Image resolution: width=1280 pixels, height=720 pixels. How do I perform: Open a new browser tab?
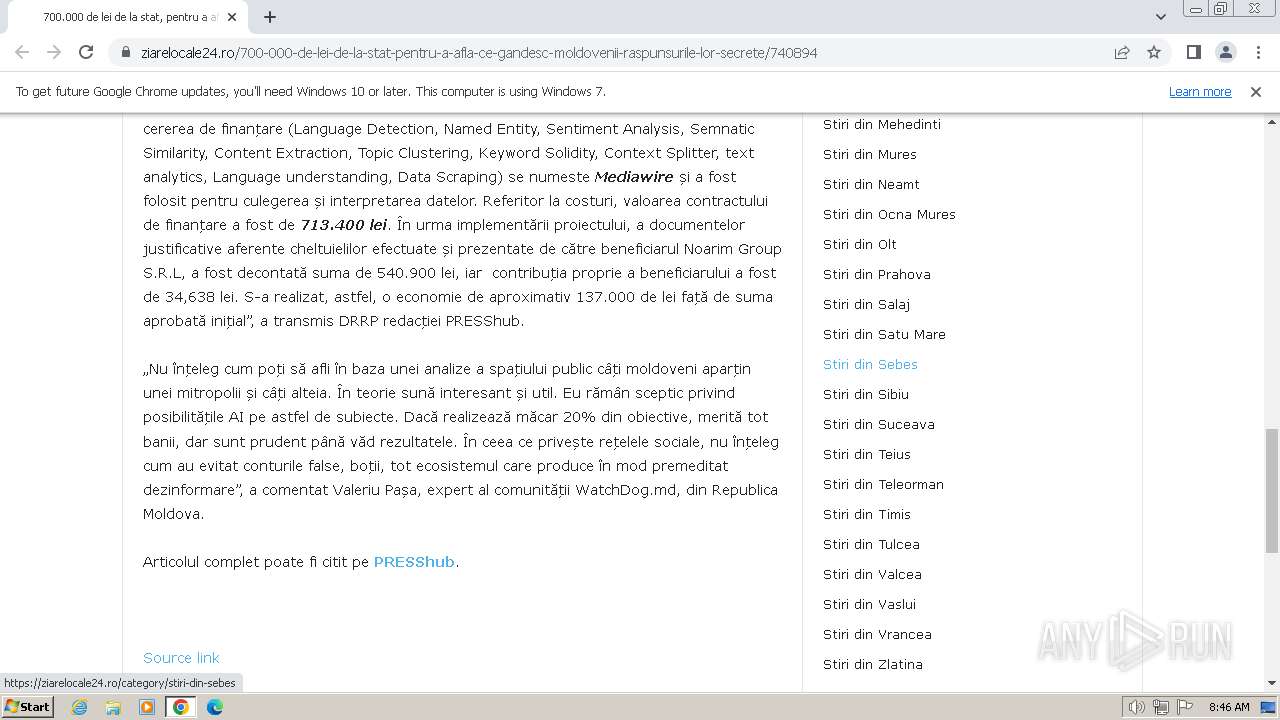270,17
